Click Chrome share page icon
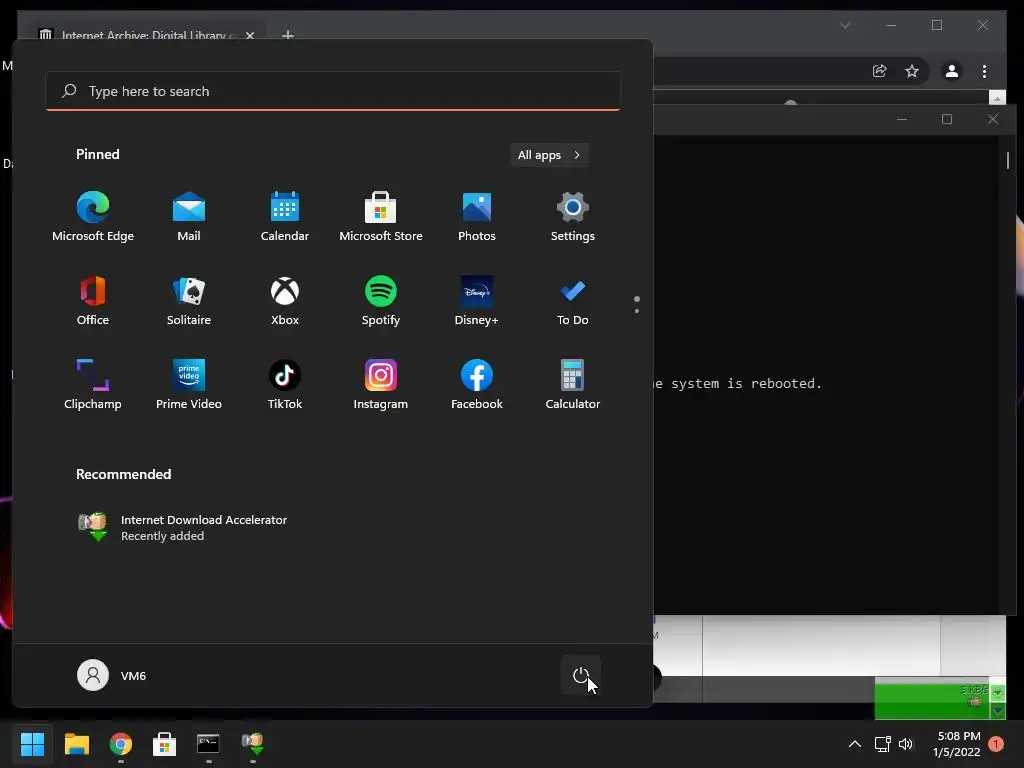1024x768 pixels. coord(880,71)
